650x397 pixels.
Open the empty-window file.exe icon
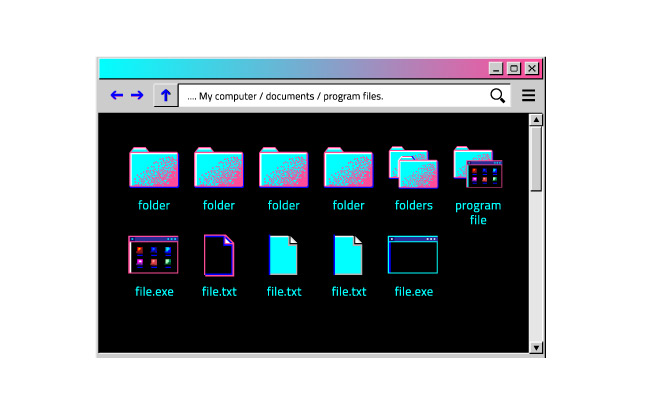413,255
